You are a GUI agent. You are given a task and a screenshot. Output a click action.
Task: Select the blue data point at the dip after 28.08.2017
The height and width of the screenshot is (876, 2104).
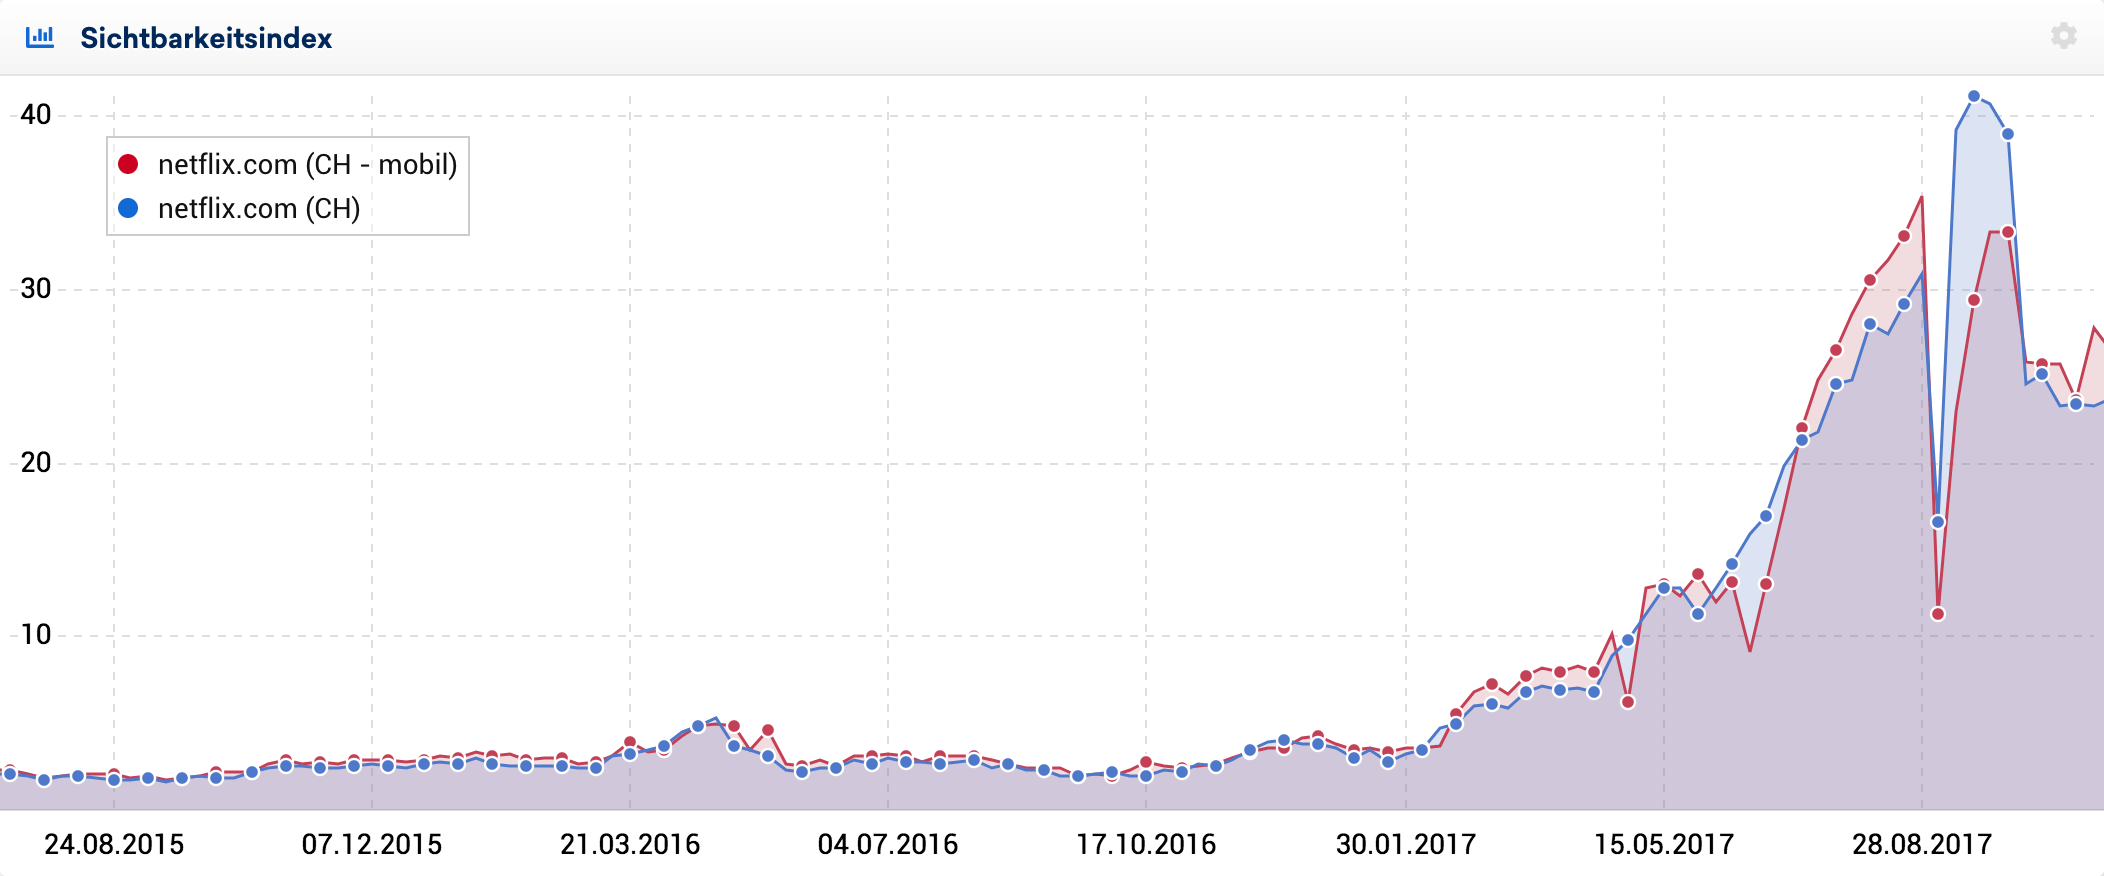click(x=1938, y=522)
